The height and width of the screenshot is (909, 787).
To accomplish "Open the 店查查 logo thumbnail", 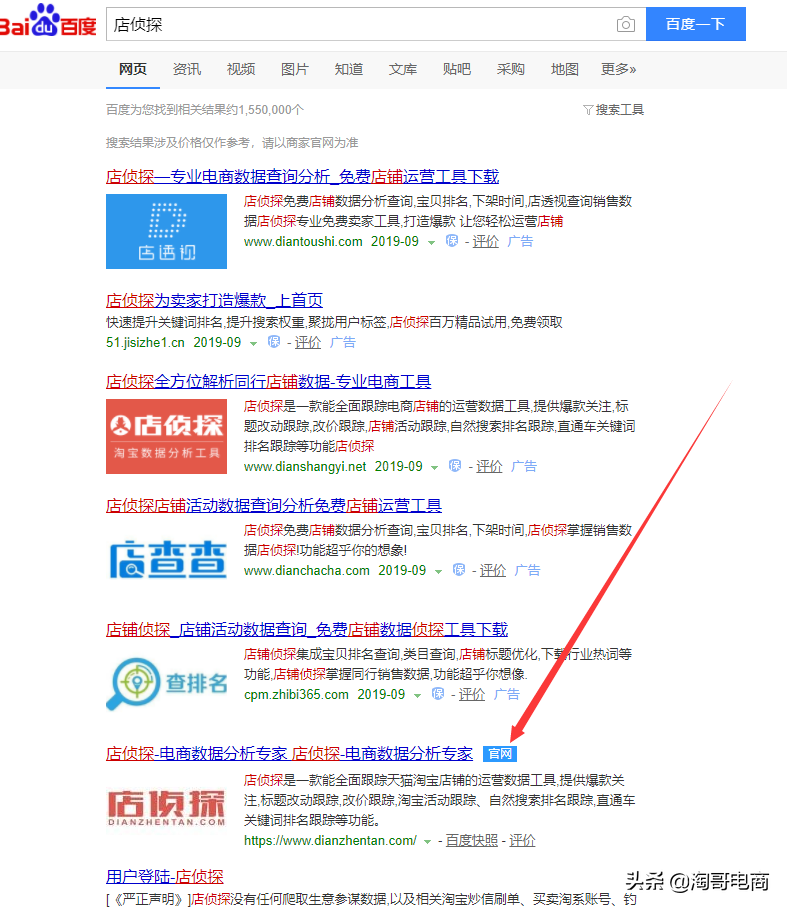I will 167,559.
